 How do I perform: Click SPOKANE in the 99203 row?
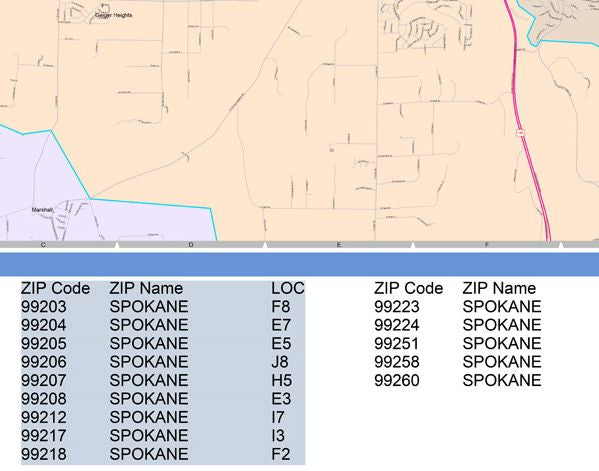[149, 307]
